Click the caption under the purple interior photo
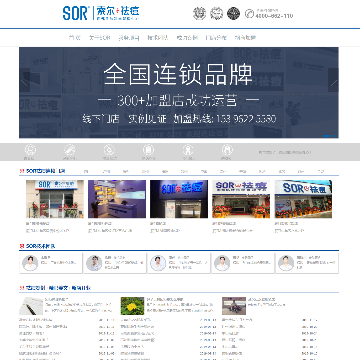This screenshot has height=360, width=360. pos(100,223)
